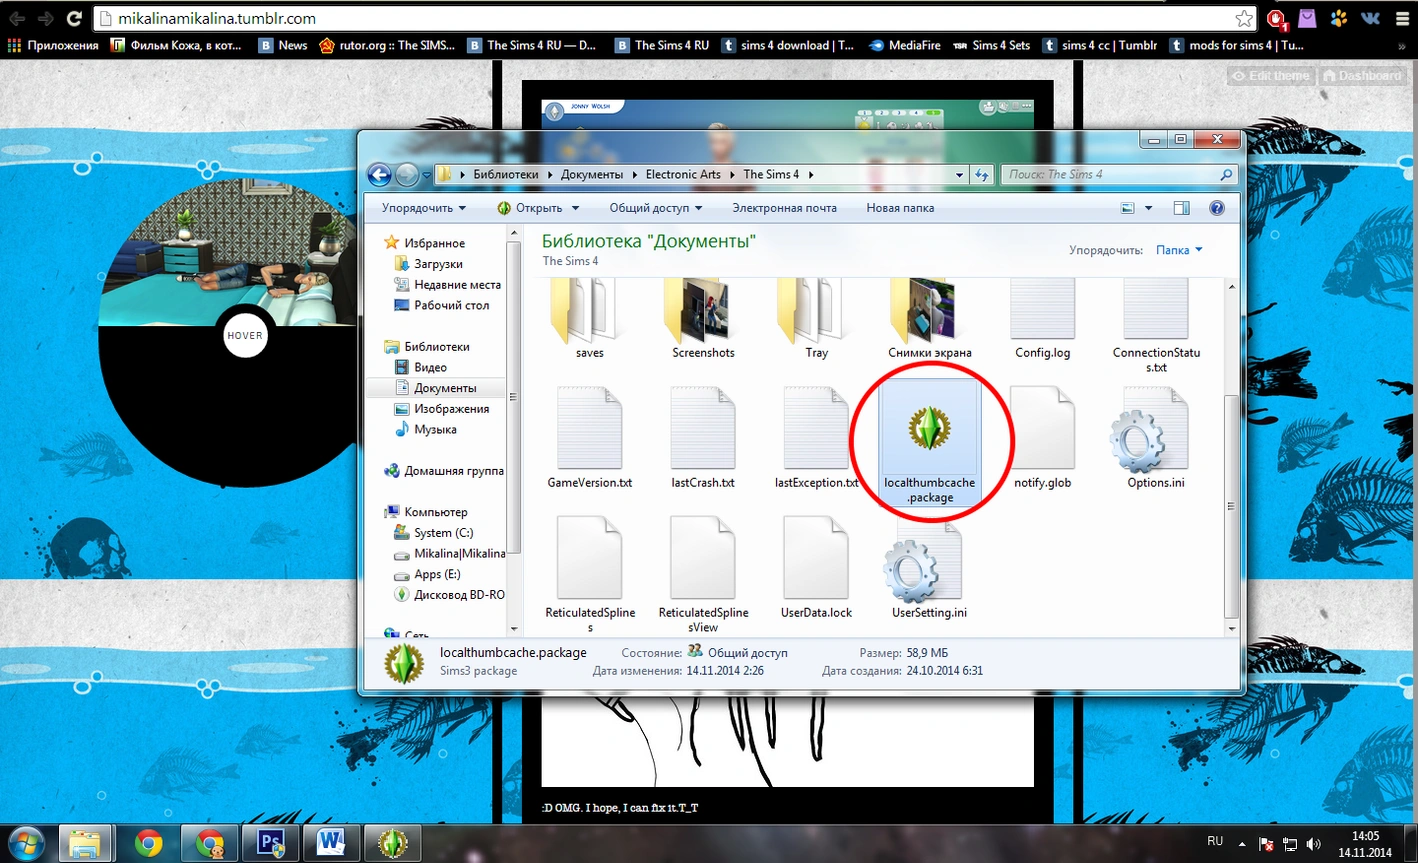Open Загрузки in the navigation pane

click(438, 264)
